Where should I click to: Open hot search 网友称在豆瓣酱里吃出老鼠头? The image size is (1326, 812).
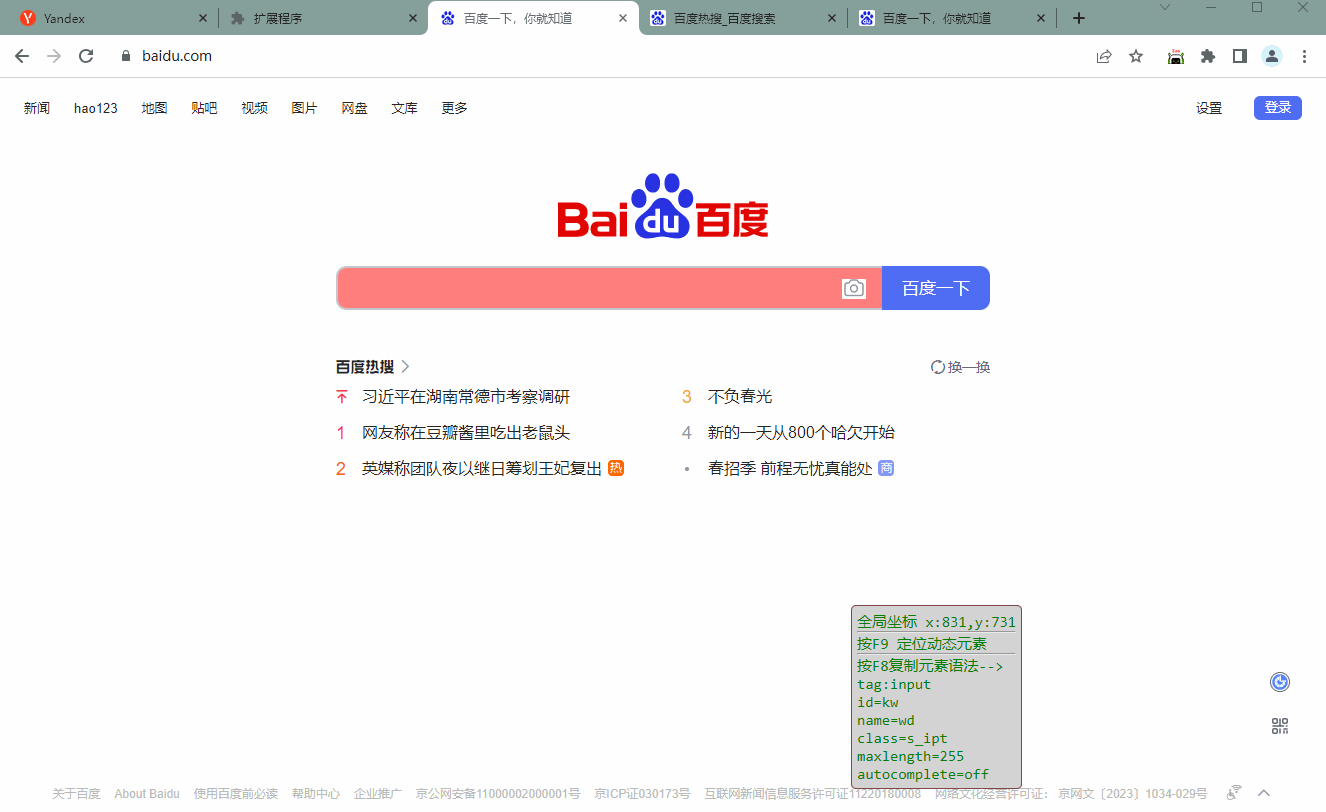pos(466,433)
